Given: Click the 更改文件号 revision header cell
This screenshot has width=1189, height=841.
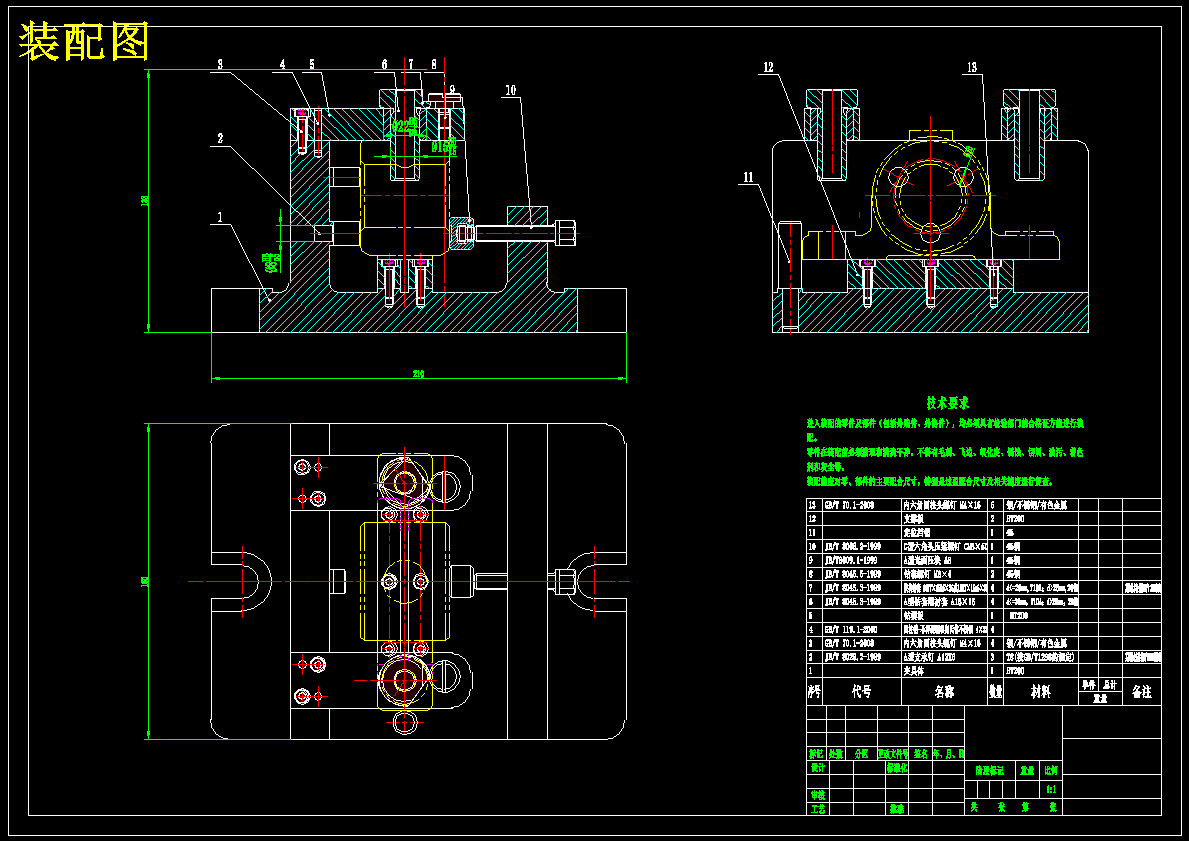Looking at the screenshot, I should click(x=893, y=754).
